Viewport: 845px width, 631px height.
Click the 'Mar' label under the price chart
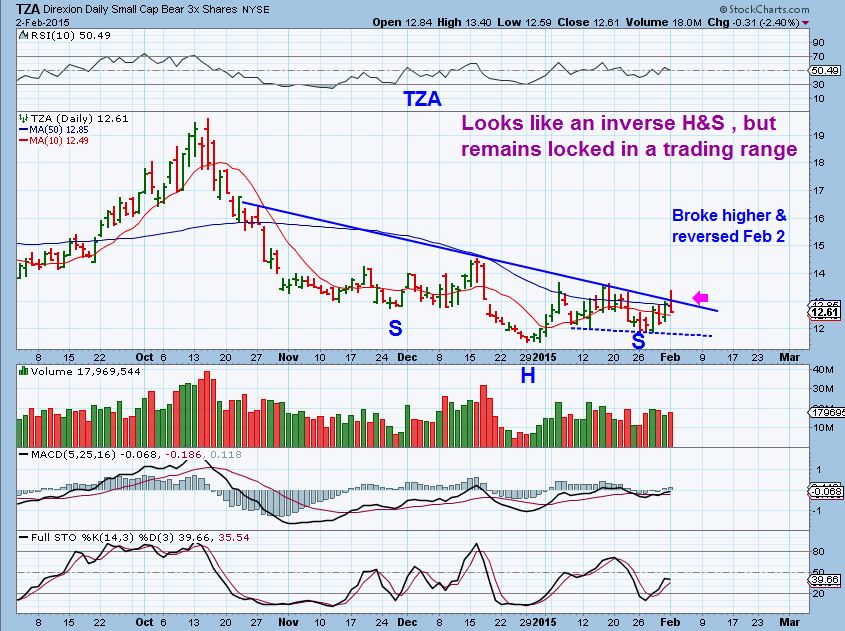tap(789, 357)
